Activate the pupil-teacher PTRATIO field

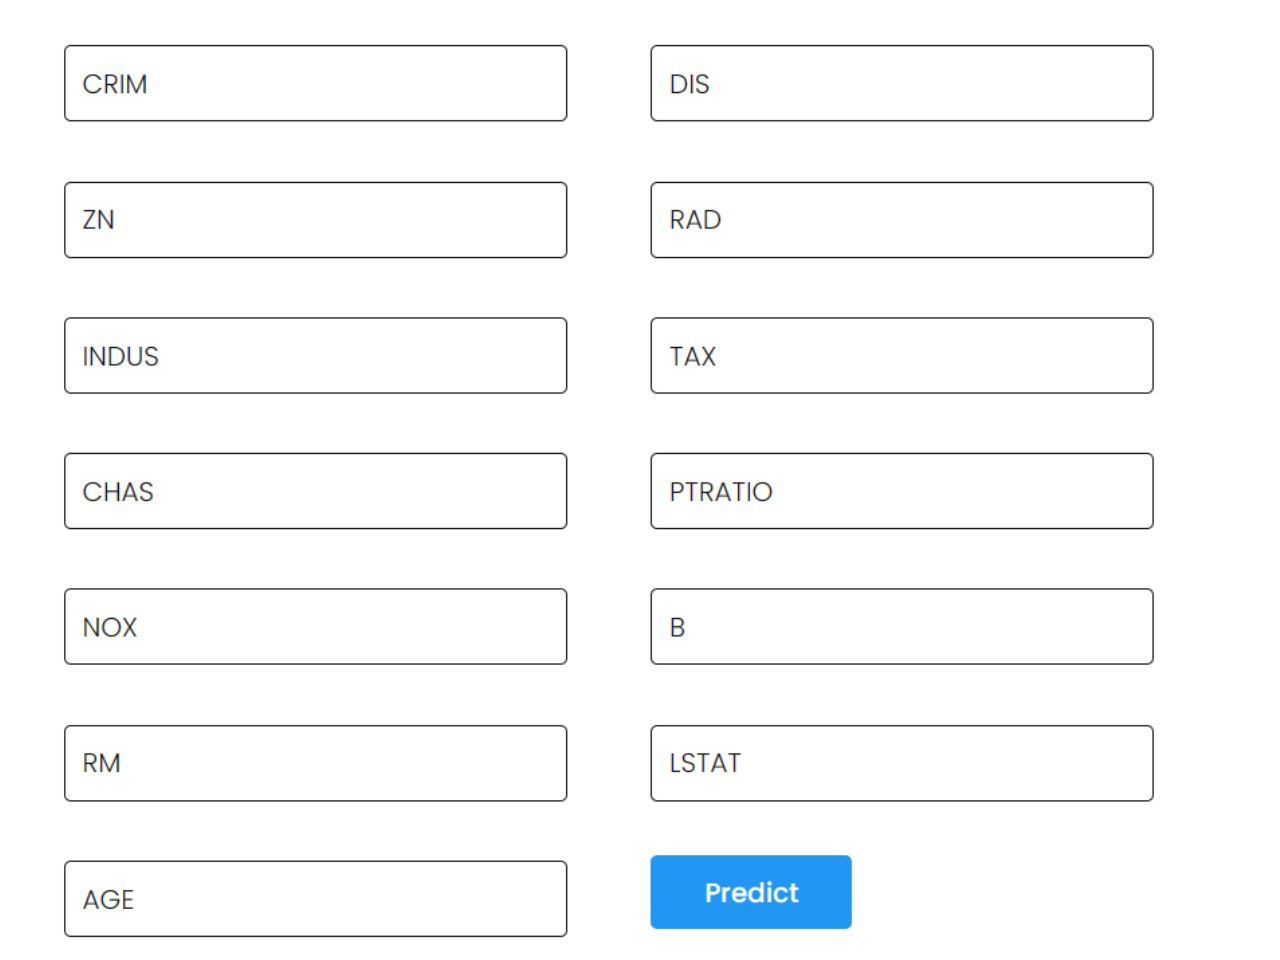(x=902, y=491)
